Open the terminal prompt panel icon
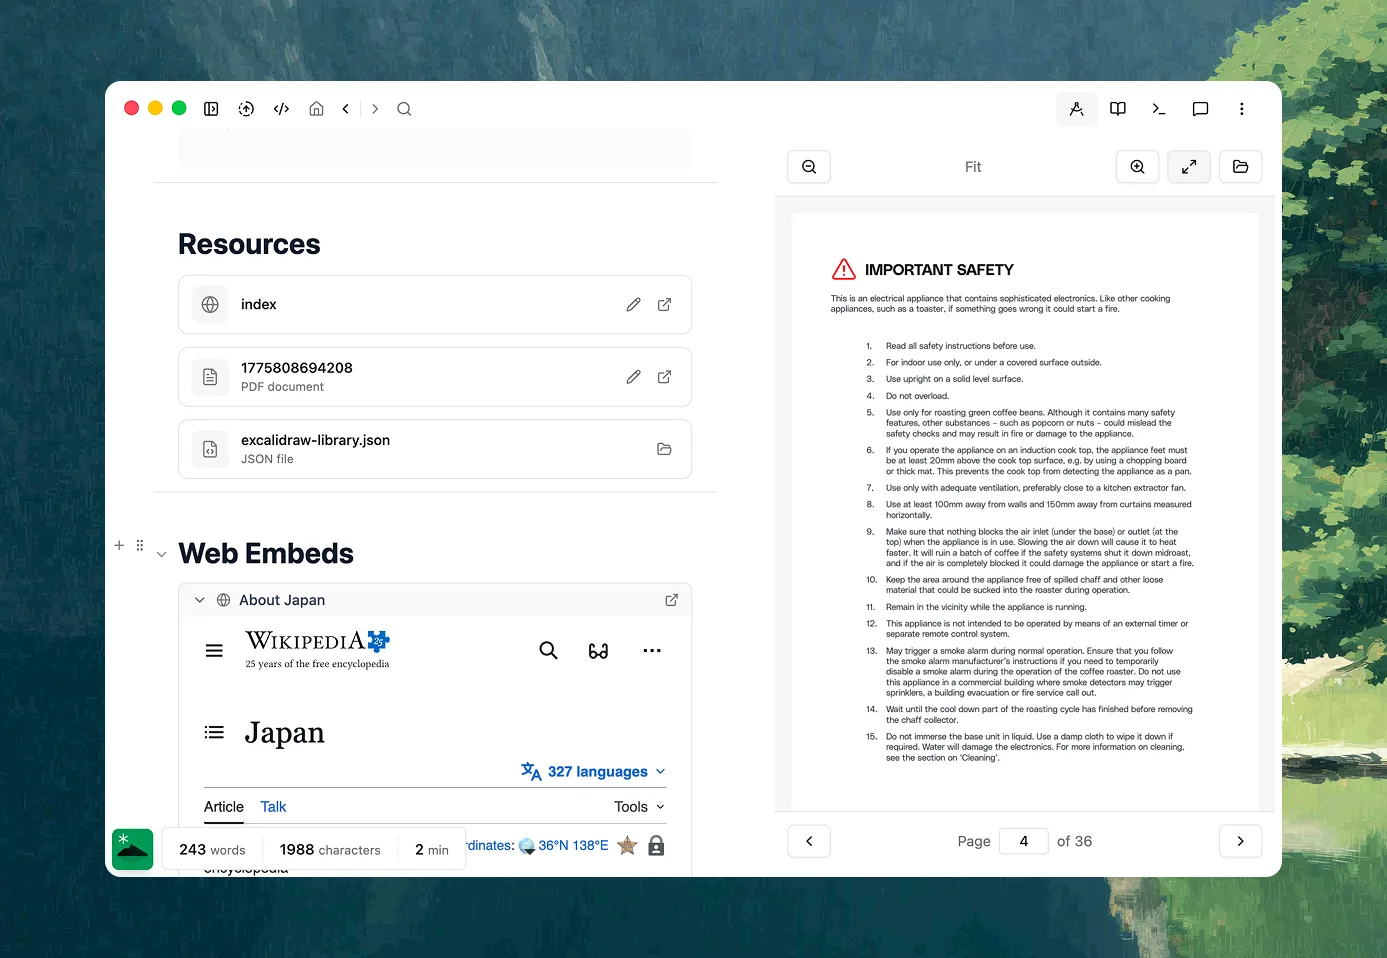 (1159, 109)
